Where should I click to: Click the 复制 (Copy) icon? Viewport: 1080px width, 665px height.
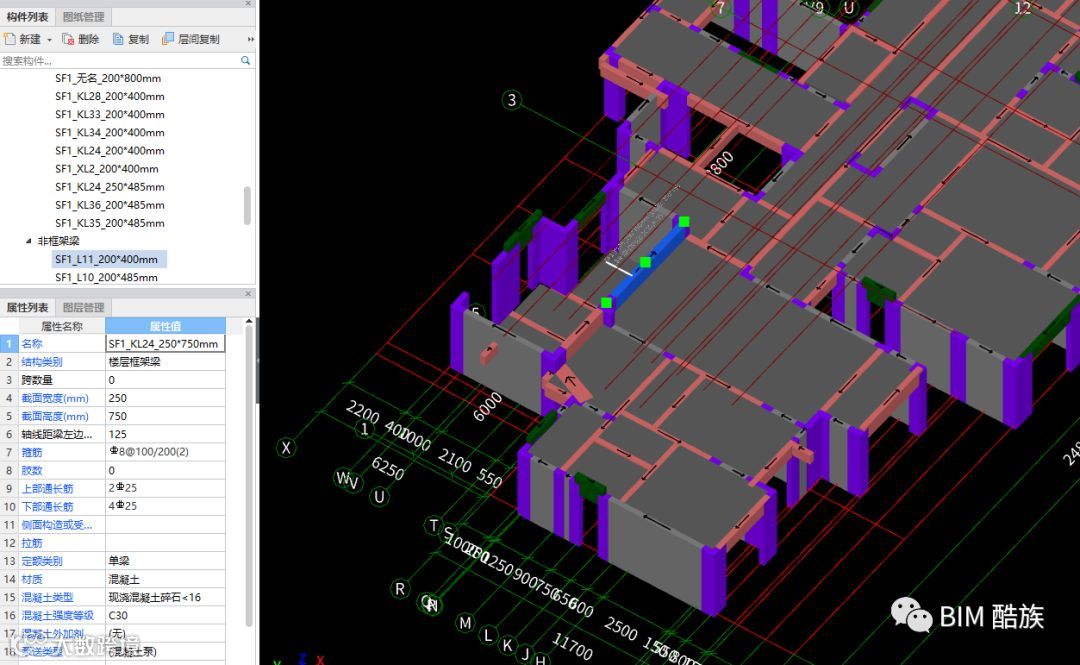click(x=118, y=39)
